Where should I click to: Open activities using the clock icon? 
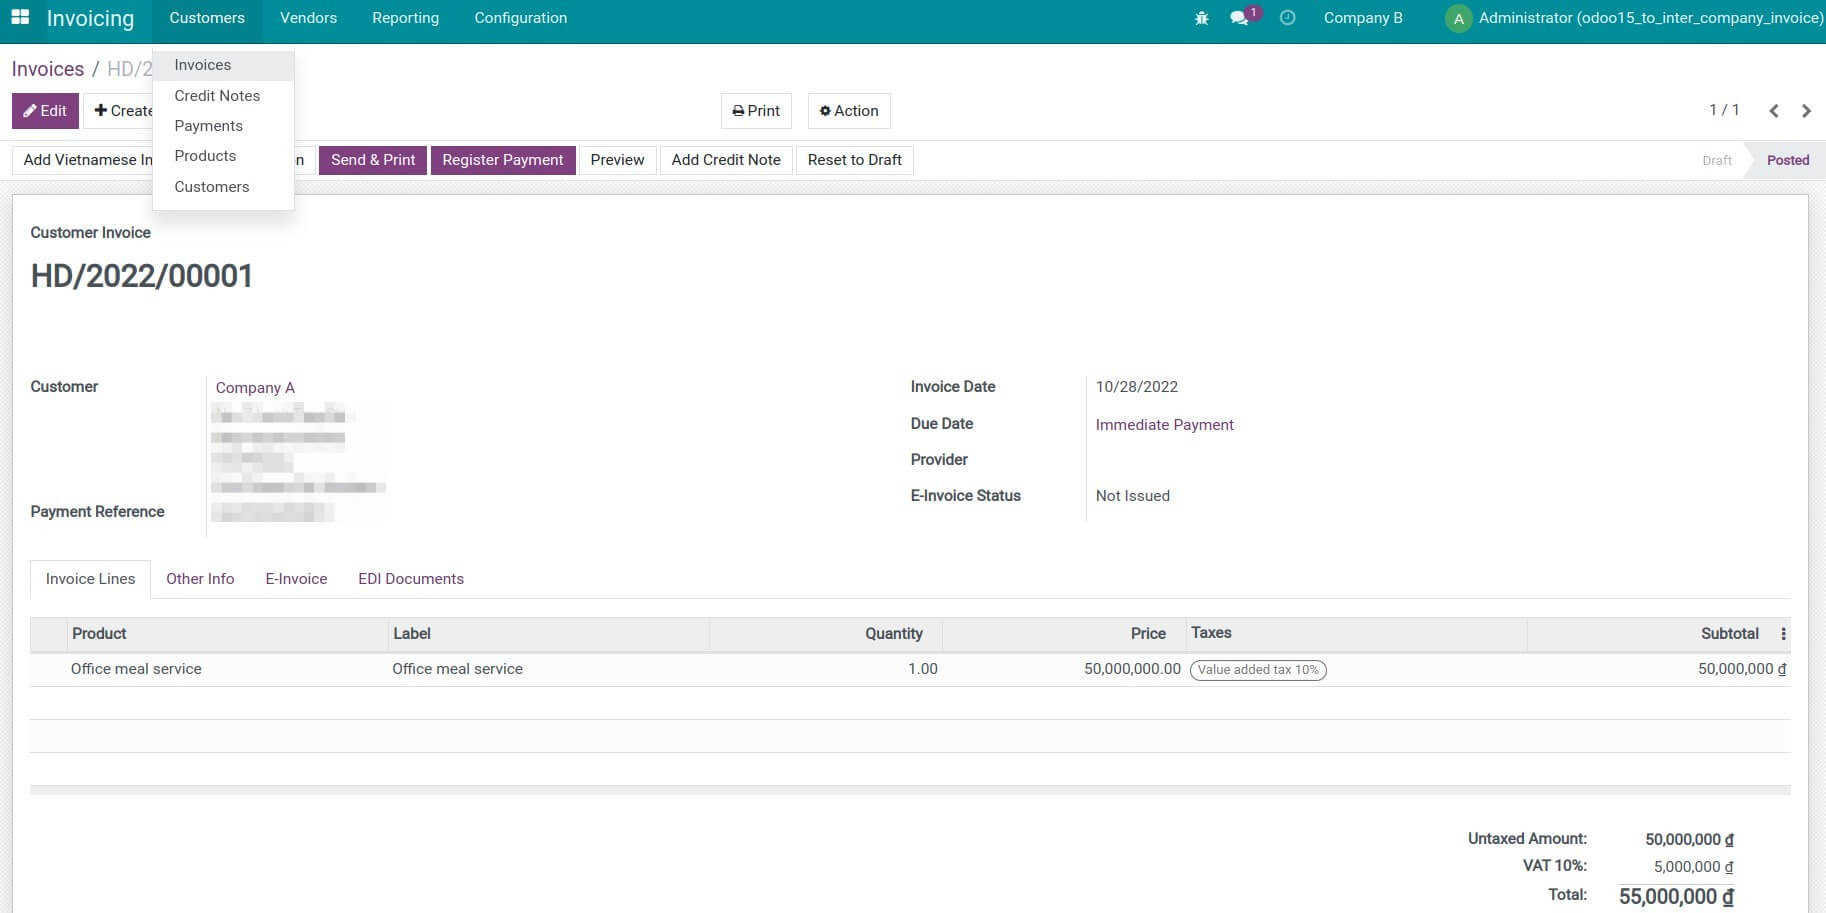(1288, 17)
